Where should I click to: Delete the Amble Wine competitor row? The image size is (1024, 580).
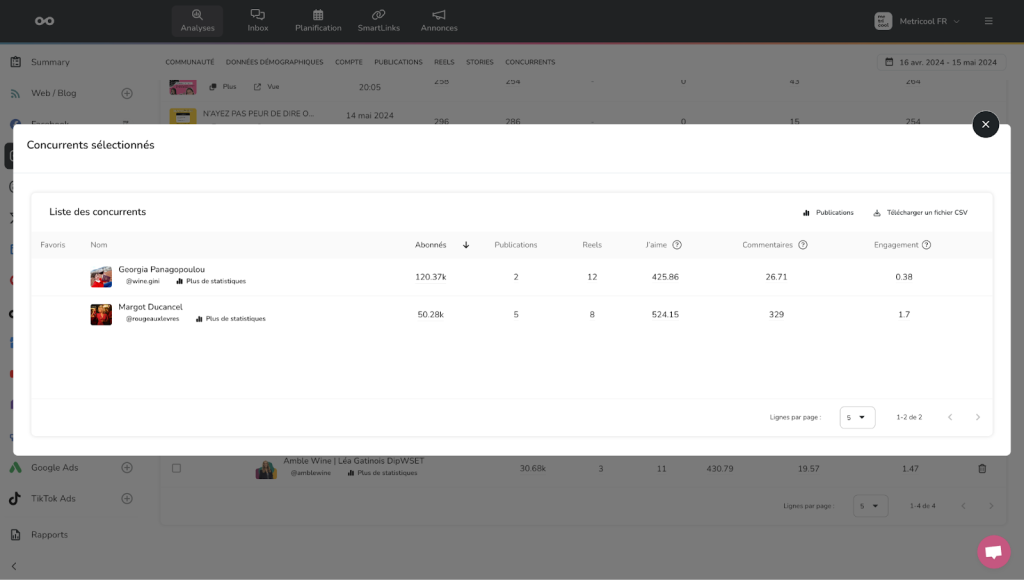[981, 468]
